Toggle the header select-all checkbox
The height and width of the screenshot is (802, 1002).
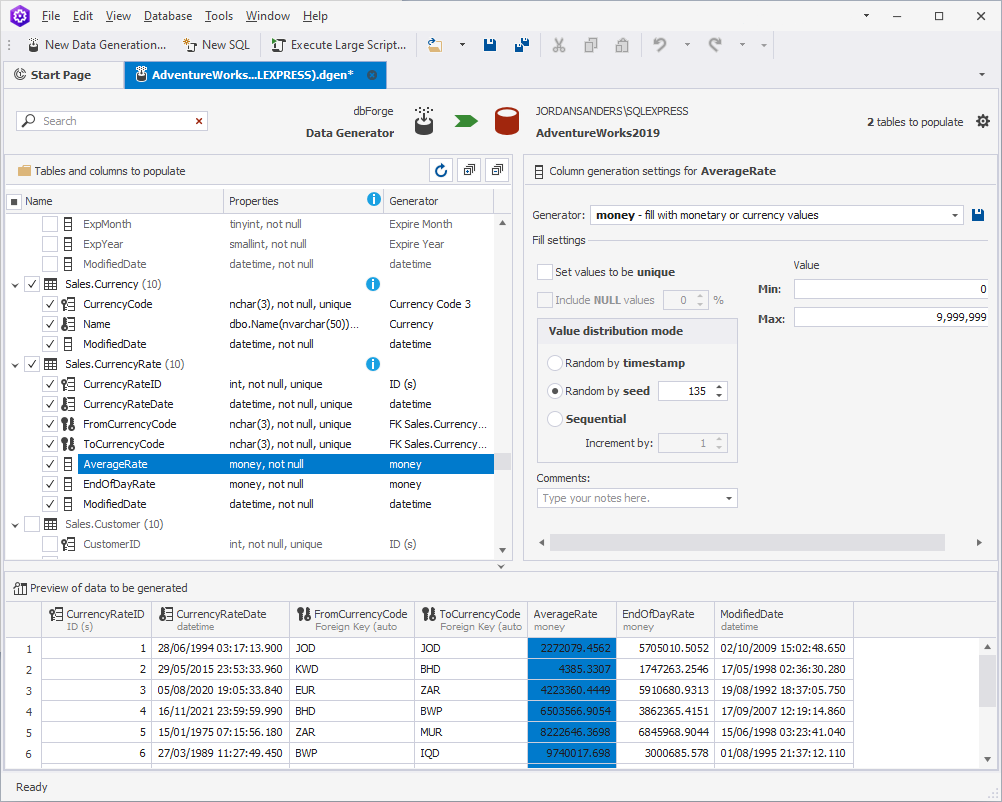(x=14, y=201)
